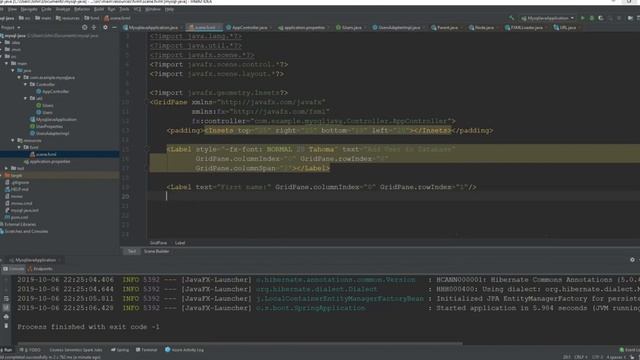The width and height of the screenshot is (640, 360).
Task: Expand the test folder arrow
Action: pos(7,168)
